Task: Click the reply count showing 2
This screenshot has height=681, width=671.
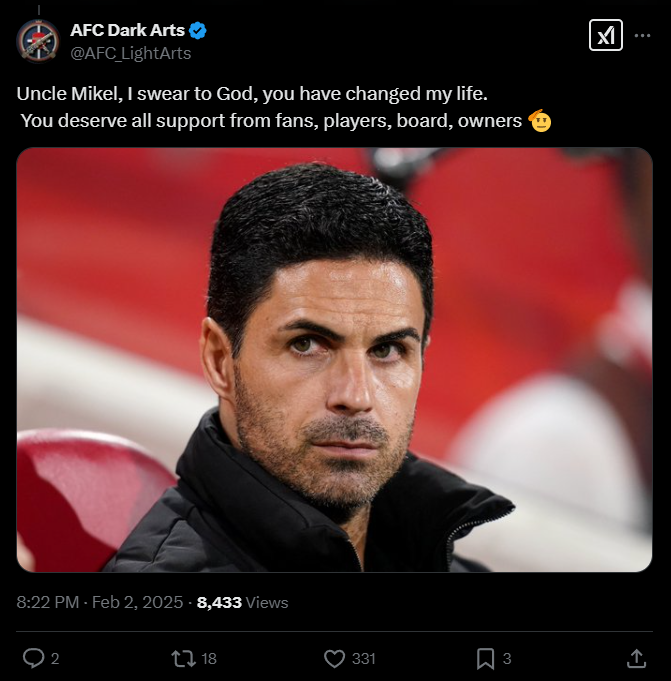Action: 55,658
